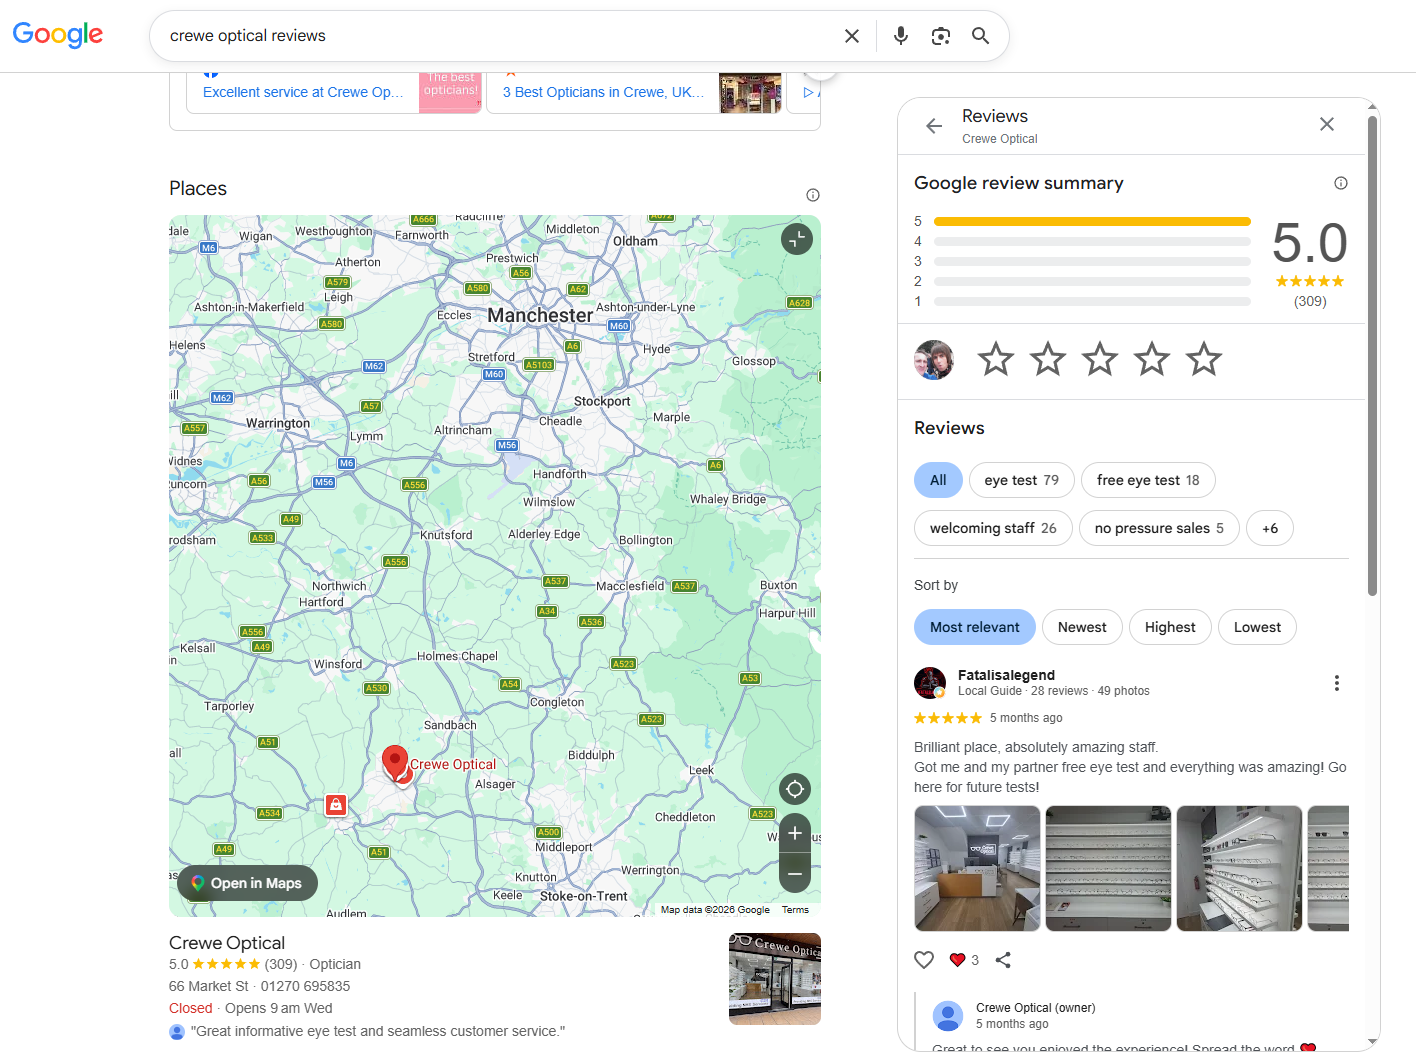Open Fatalisalegend reviewer profile name
This screenshot has width=1416, height=1056.
(1006, 675)
